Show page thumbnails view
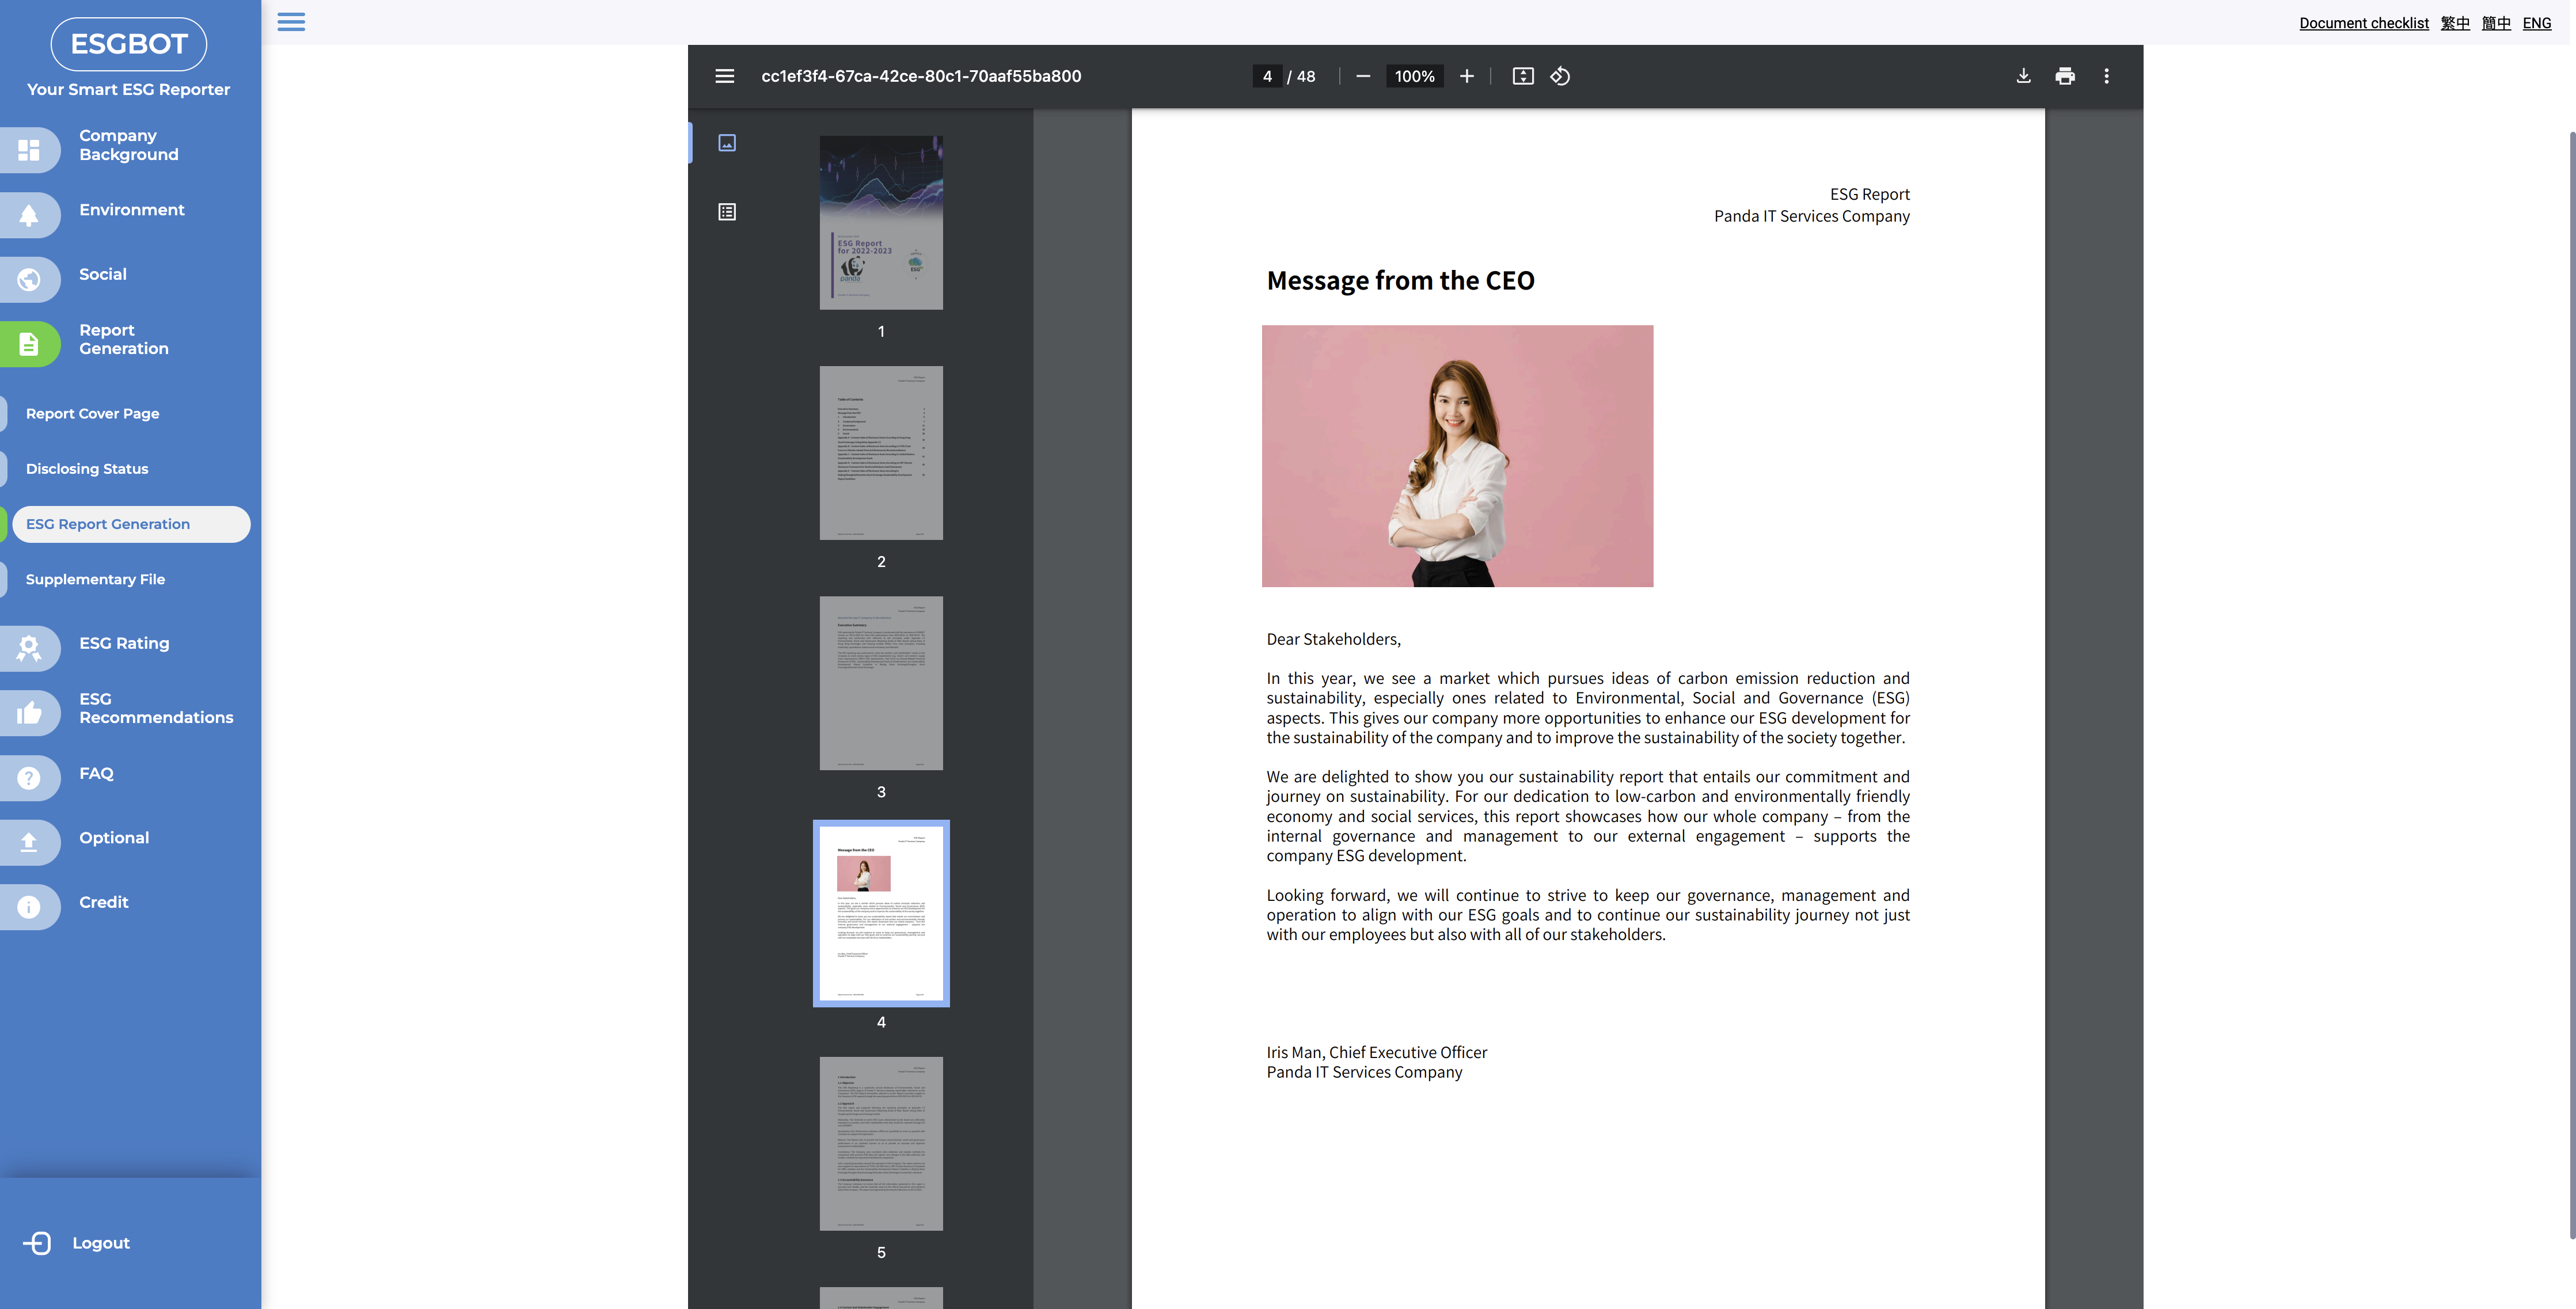2576x1309 pixels. pos(727,143)
